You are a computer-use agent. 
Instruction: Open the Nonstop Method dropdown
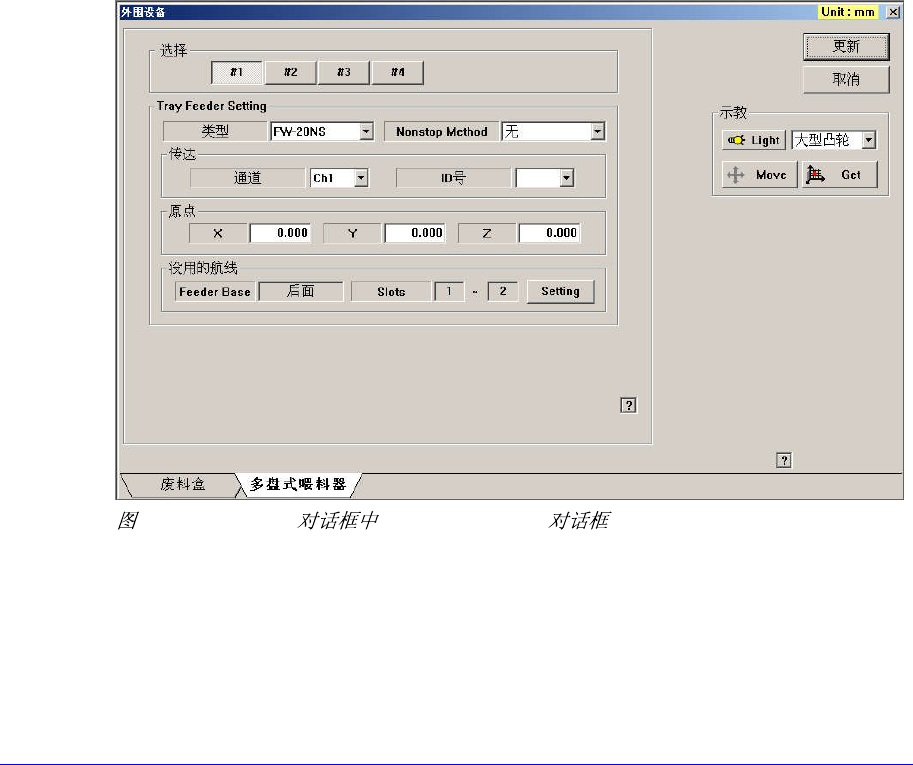click(597, 132)
